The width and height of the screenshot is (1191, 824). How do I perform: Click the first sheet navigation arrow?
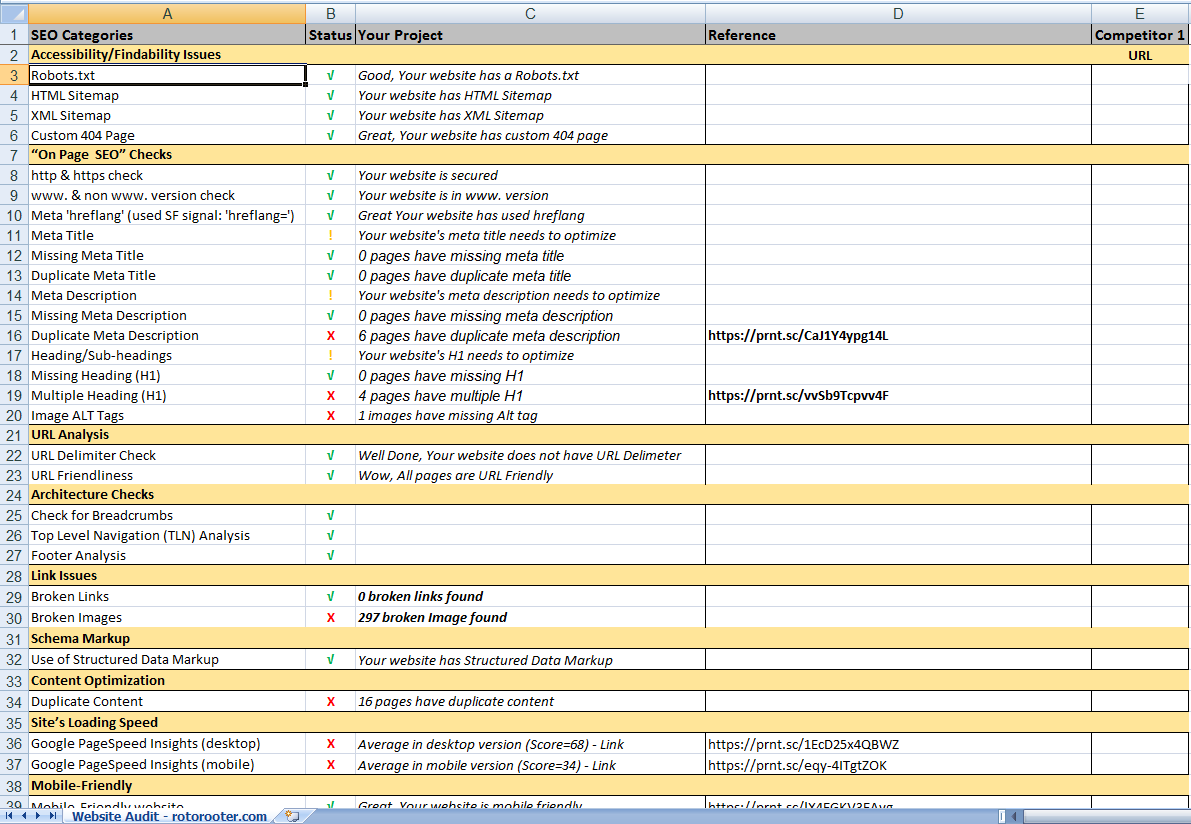tap(10, 816)
